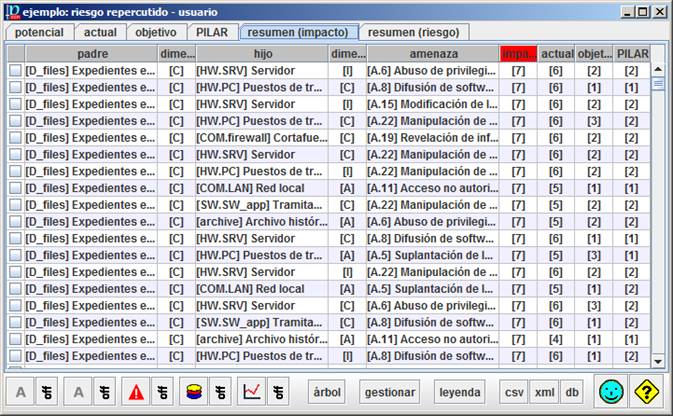The image size is (673, 416).
Task: Click the padre column header
Action: pyautogui.click(x=92, y=52)
